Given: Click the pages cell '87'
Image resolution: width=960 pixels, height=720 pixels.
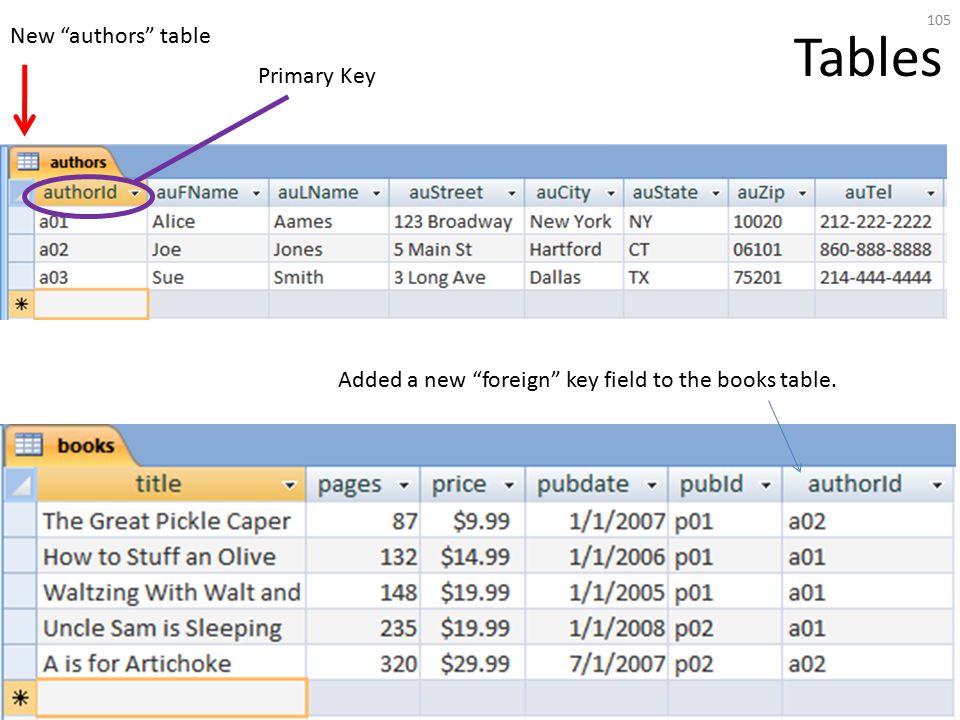Looking at the screenshot, I should pos(363,521).
